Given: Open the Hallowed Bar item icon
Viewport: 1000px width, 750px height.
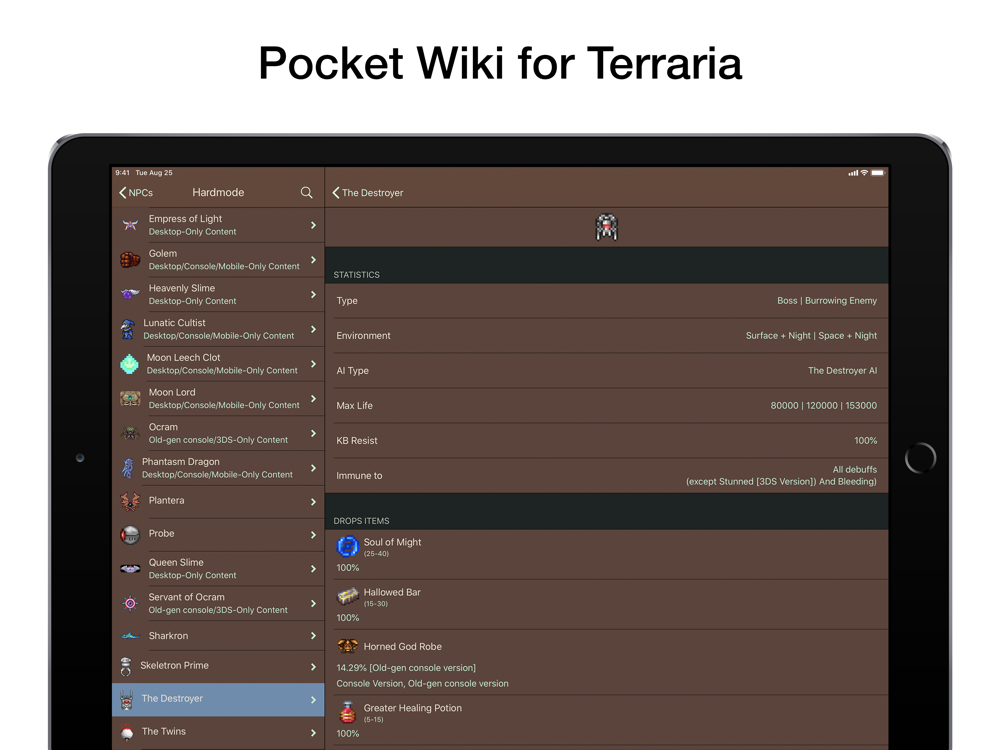Looking at the screenshot, I should 348,596.
